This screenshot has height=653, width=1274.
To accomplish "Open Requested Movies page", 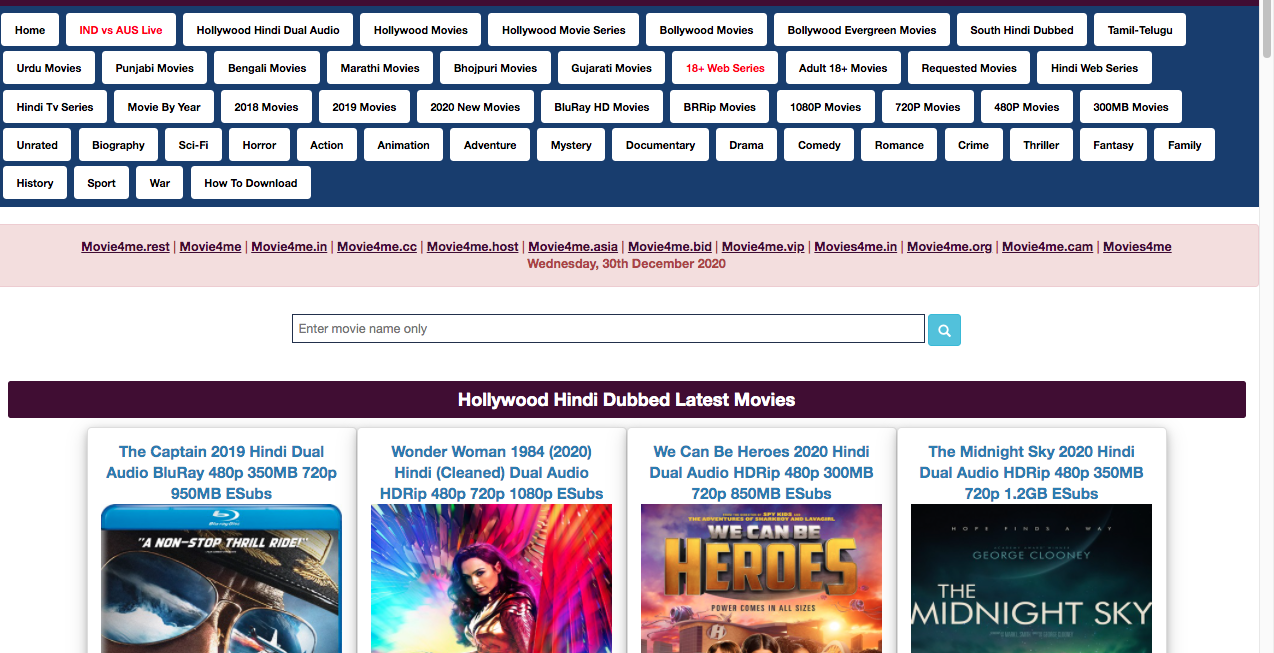I will [x=969, y=68].
